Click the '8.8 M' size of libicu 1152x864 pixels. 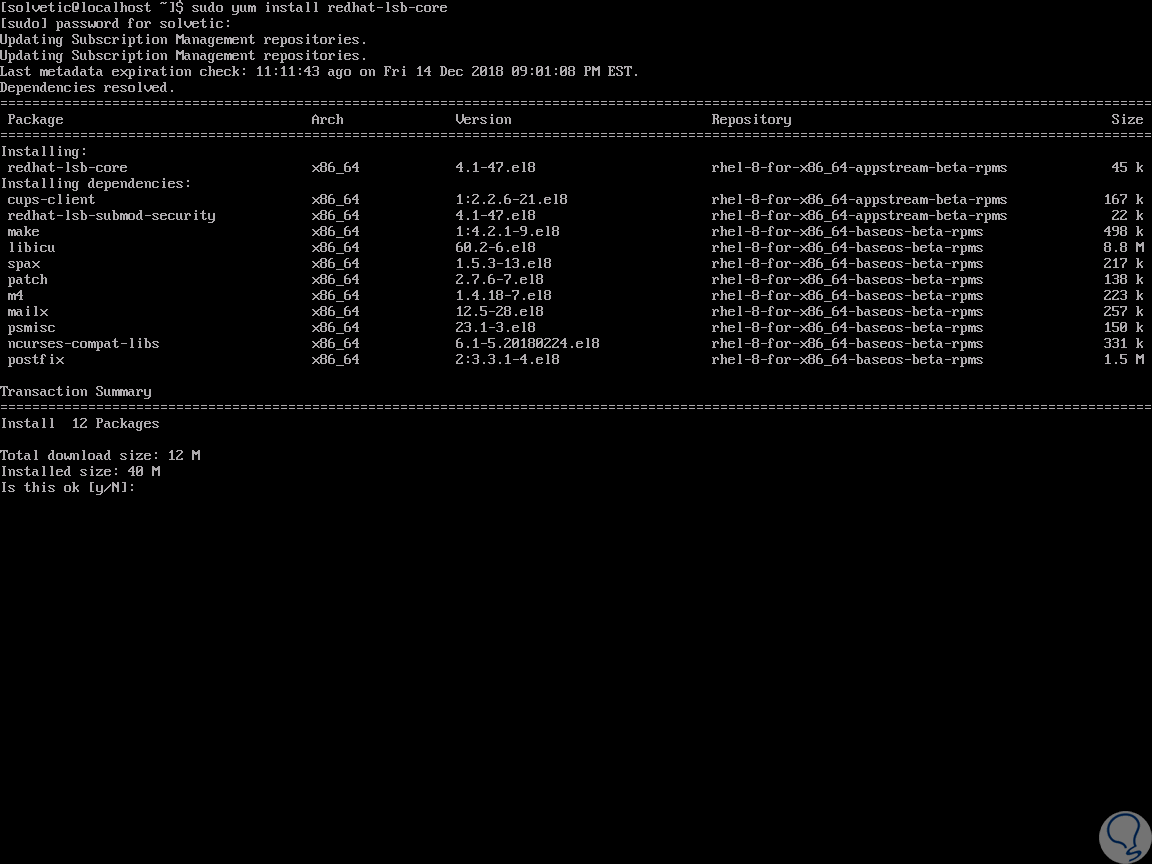[x=1123, y=248]
